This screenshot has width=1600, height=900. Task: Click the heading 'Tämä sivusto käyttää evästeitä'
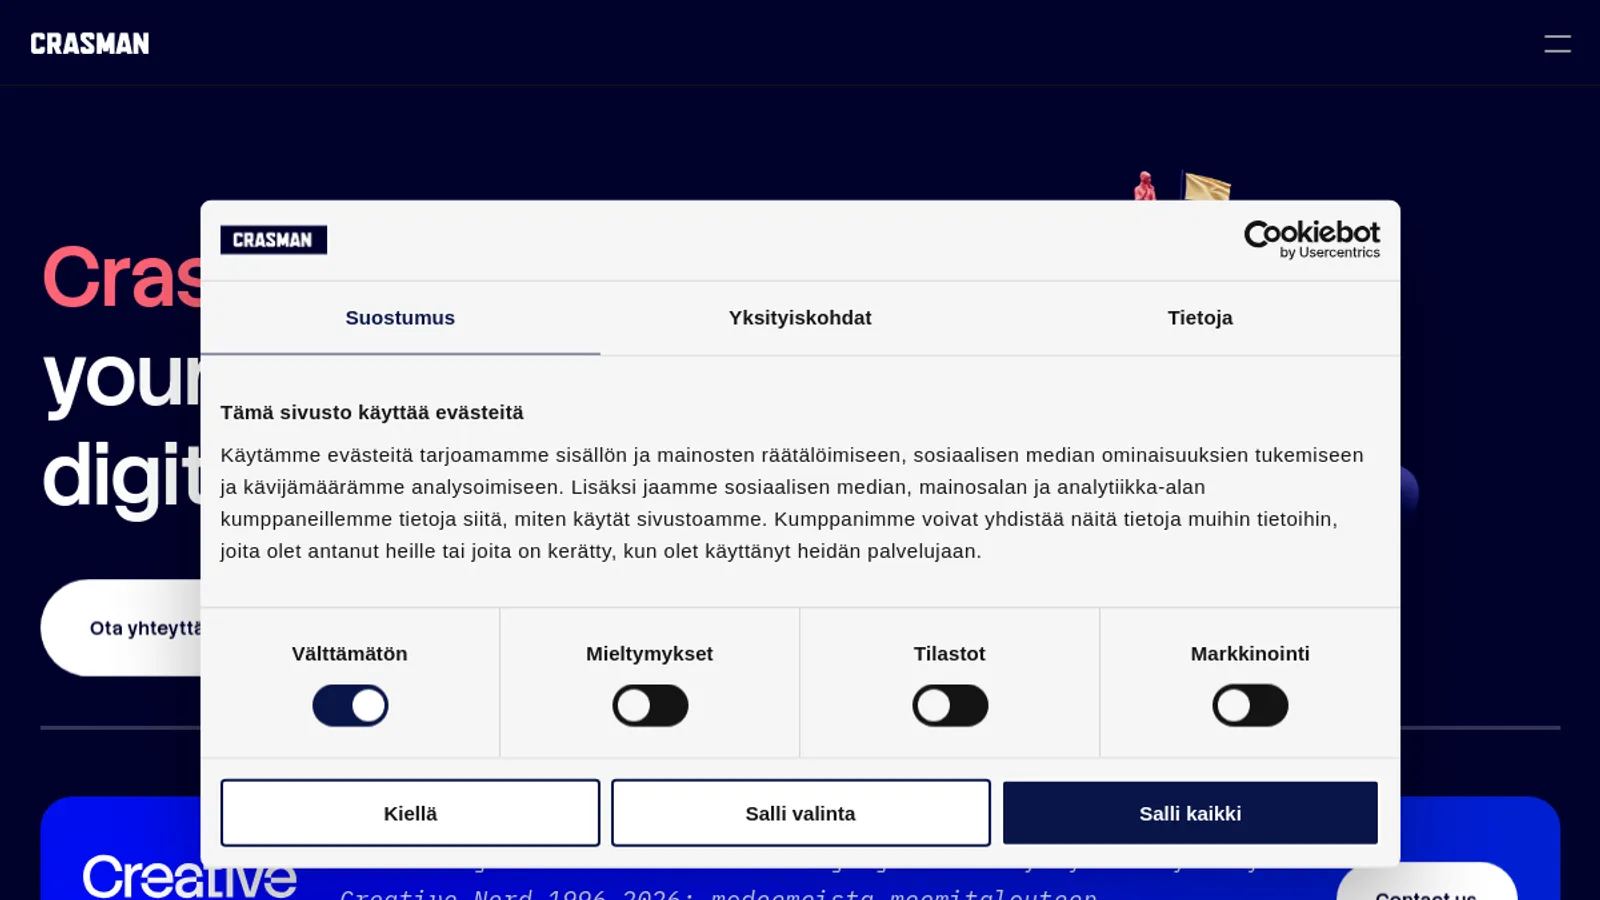tap(372, 413)
